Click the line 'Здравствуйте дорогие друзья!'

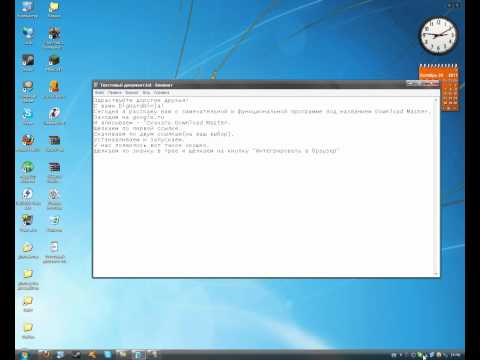click(141, 100)
